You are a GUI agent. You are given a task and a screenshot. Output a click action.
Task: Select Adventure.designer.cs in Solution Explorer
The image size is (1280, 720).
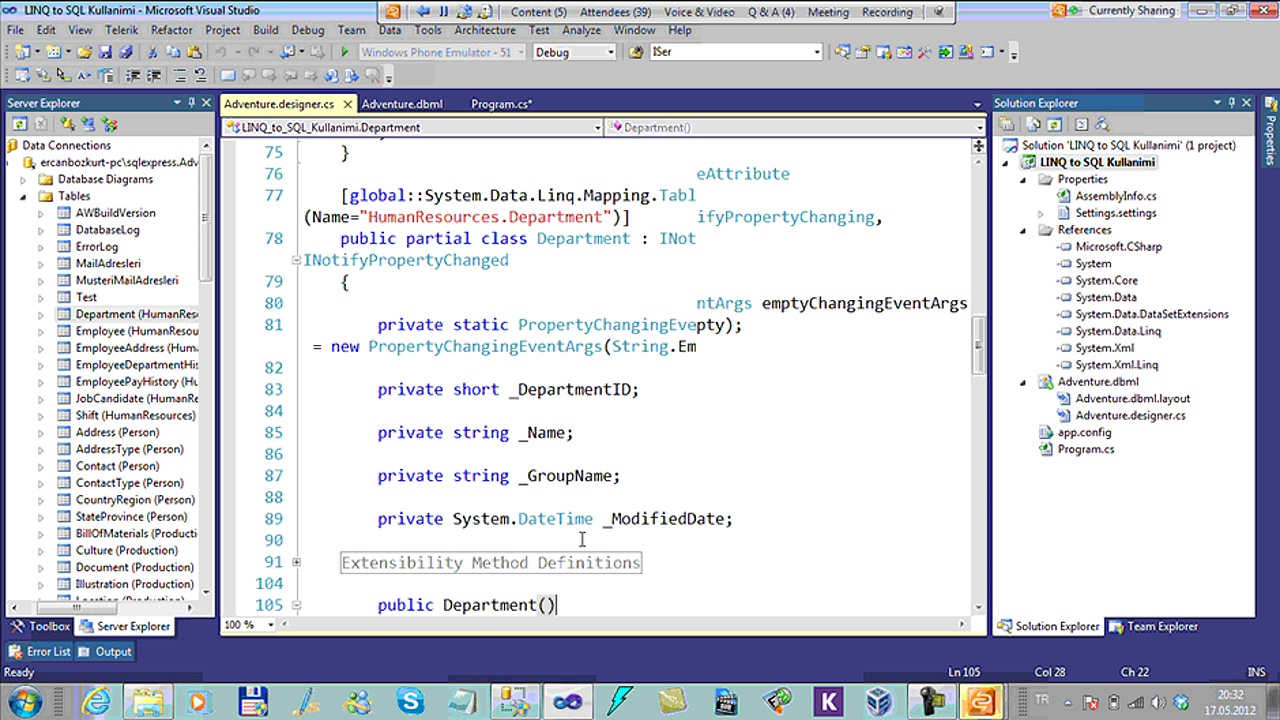[1129, 415]
